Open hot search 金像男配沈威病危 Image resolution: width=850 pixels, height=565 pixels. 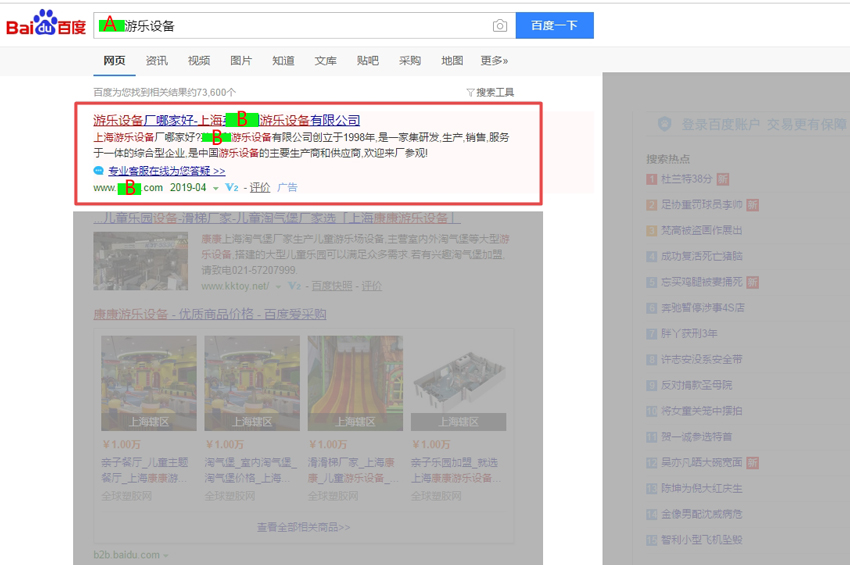click(701, 514)
